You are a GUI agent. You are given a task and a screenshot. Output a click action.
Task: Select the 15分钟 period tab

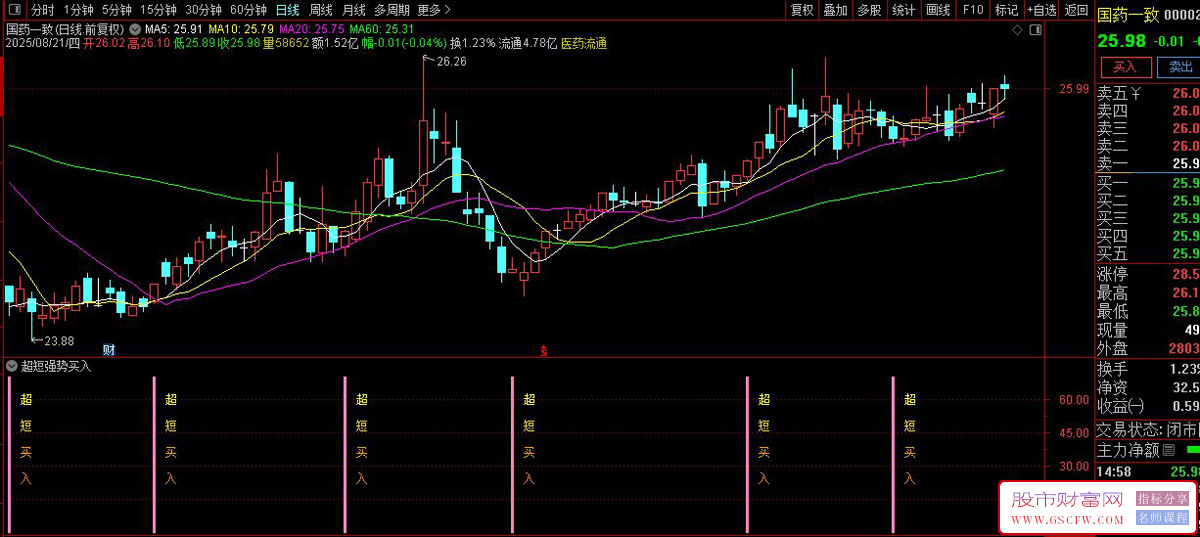coord(158,10)
